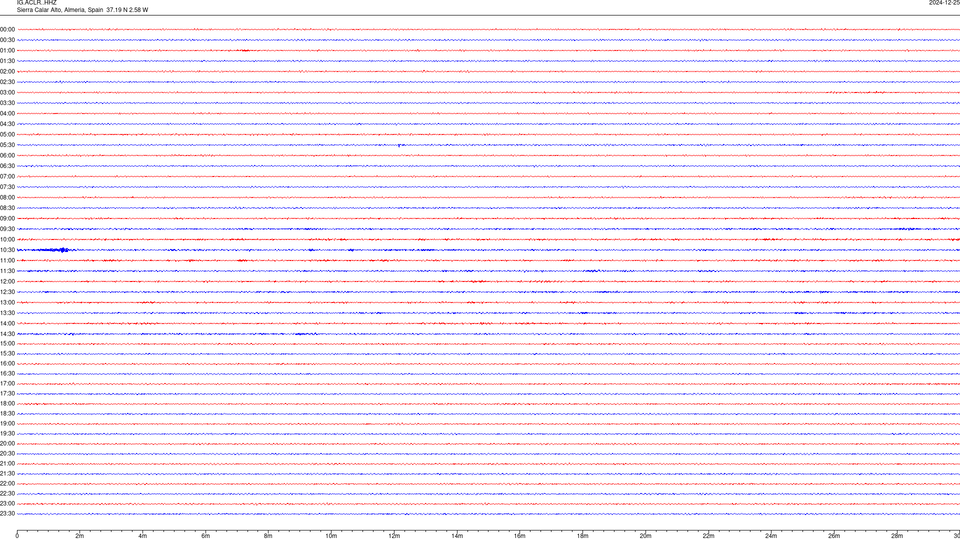The width and height of the screenshot is (960, 540).
Task: Select the '6m' axis tick label
Action: point(206,536)
